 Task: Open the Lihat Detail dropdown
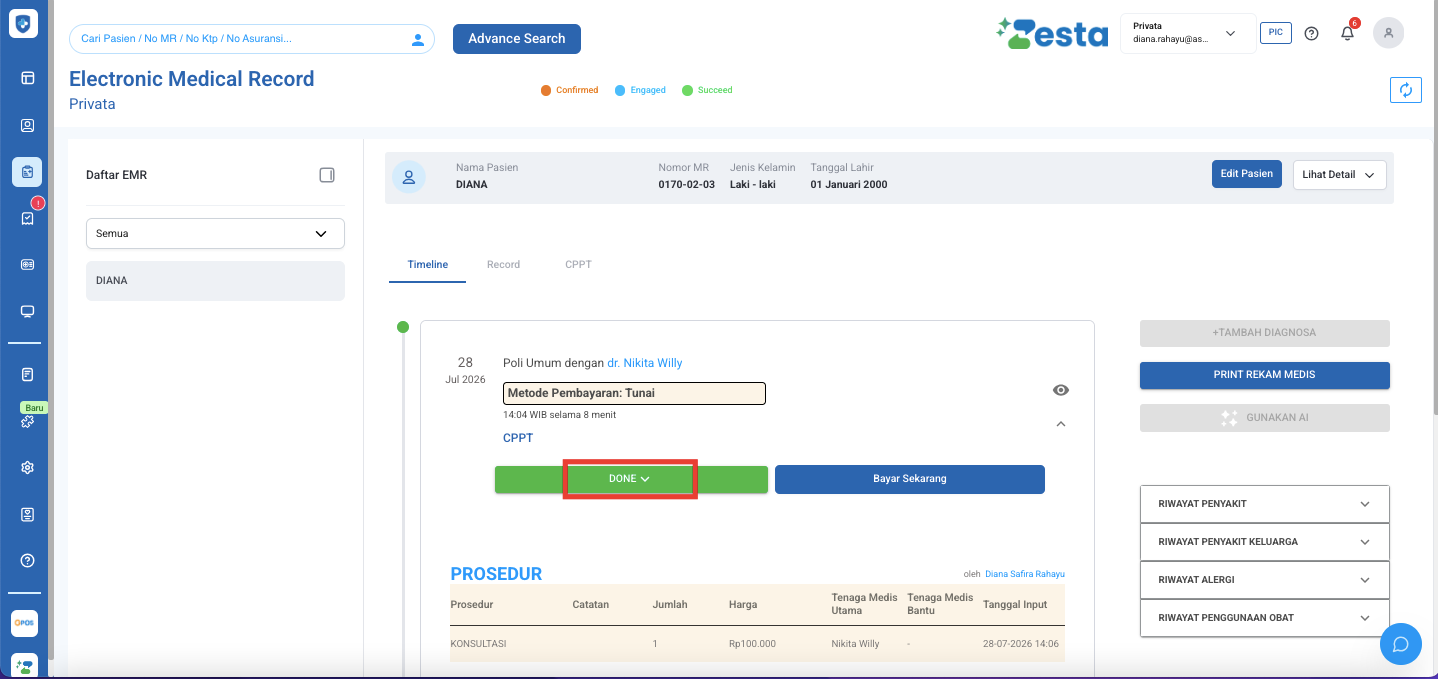[1340, 174]
